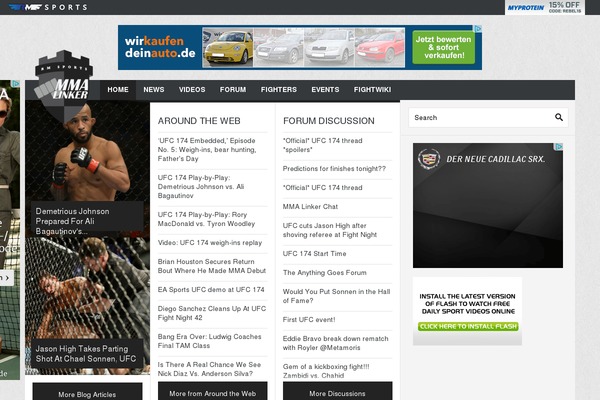Open Video: UFC 174 weigh-ins replay

coord(210,243)
